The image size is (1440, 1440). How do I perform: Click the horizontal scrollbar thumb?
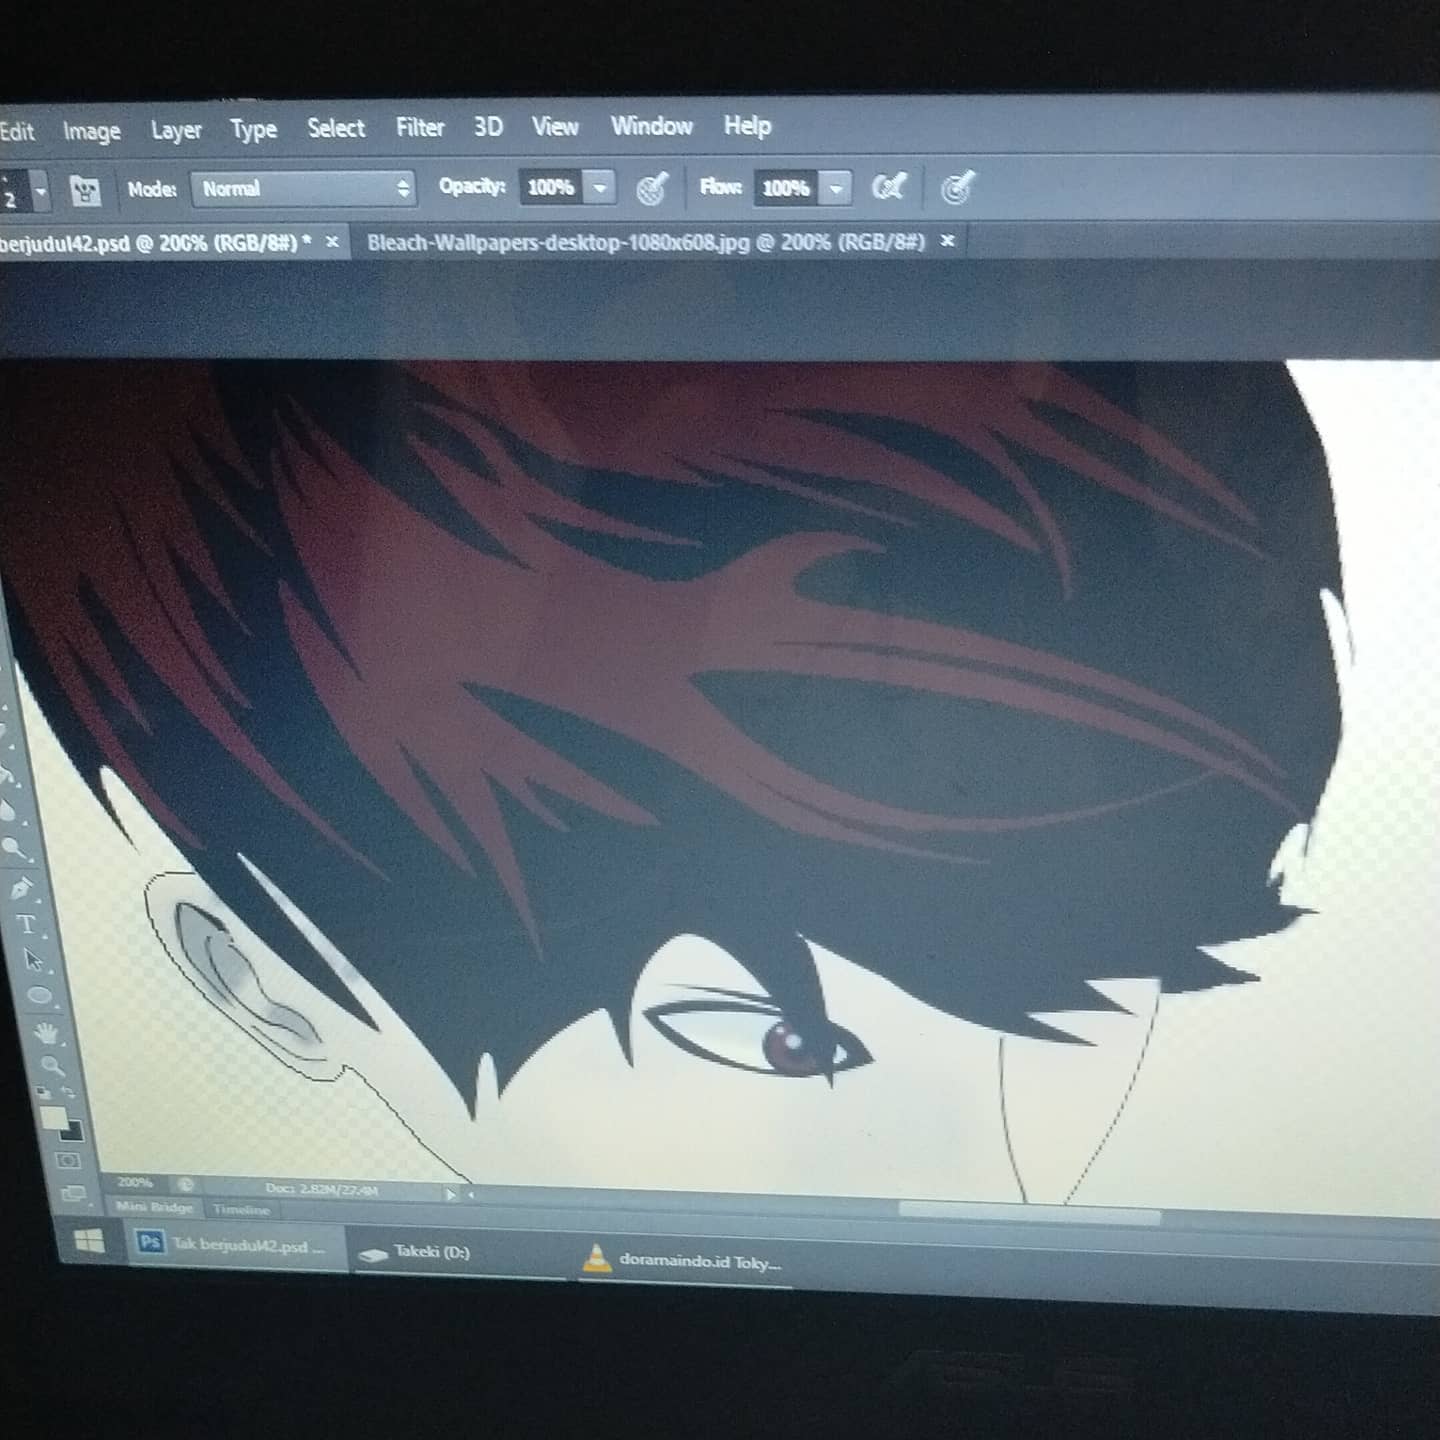pyautogui.click(x=1030, y=1212)
